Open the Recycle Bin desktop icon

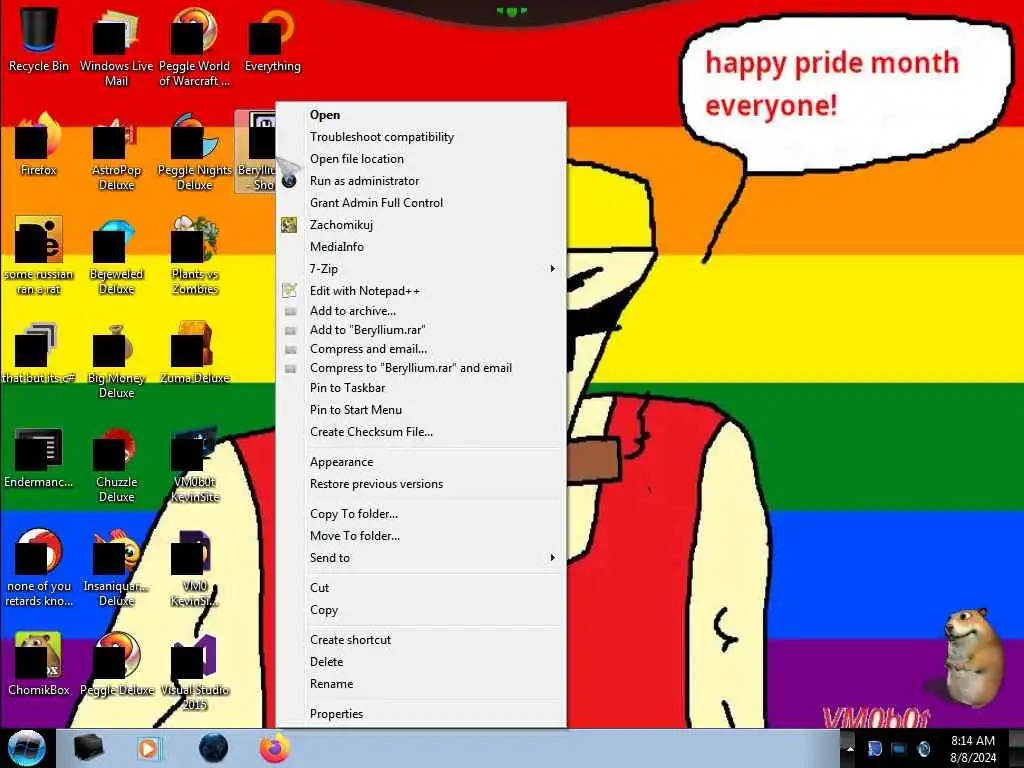pyautogui.click(x=39, y=38)
